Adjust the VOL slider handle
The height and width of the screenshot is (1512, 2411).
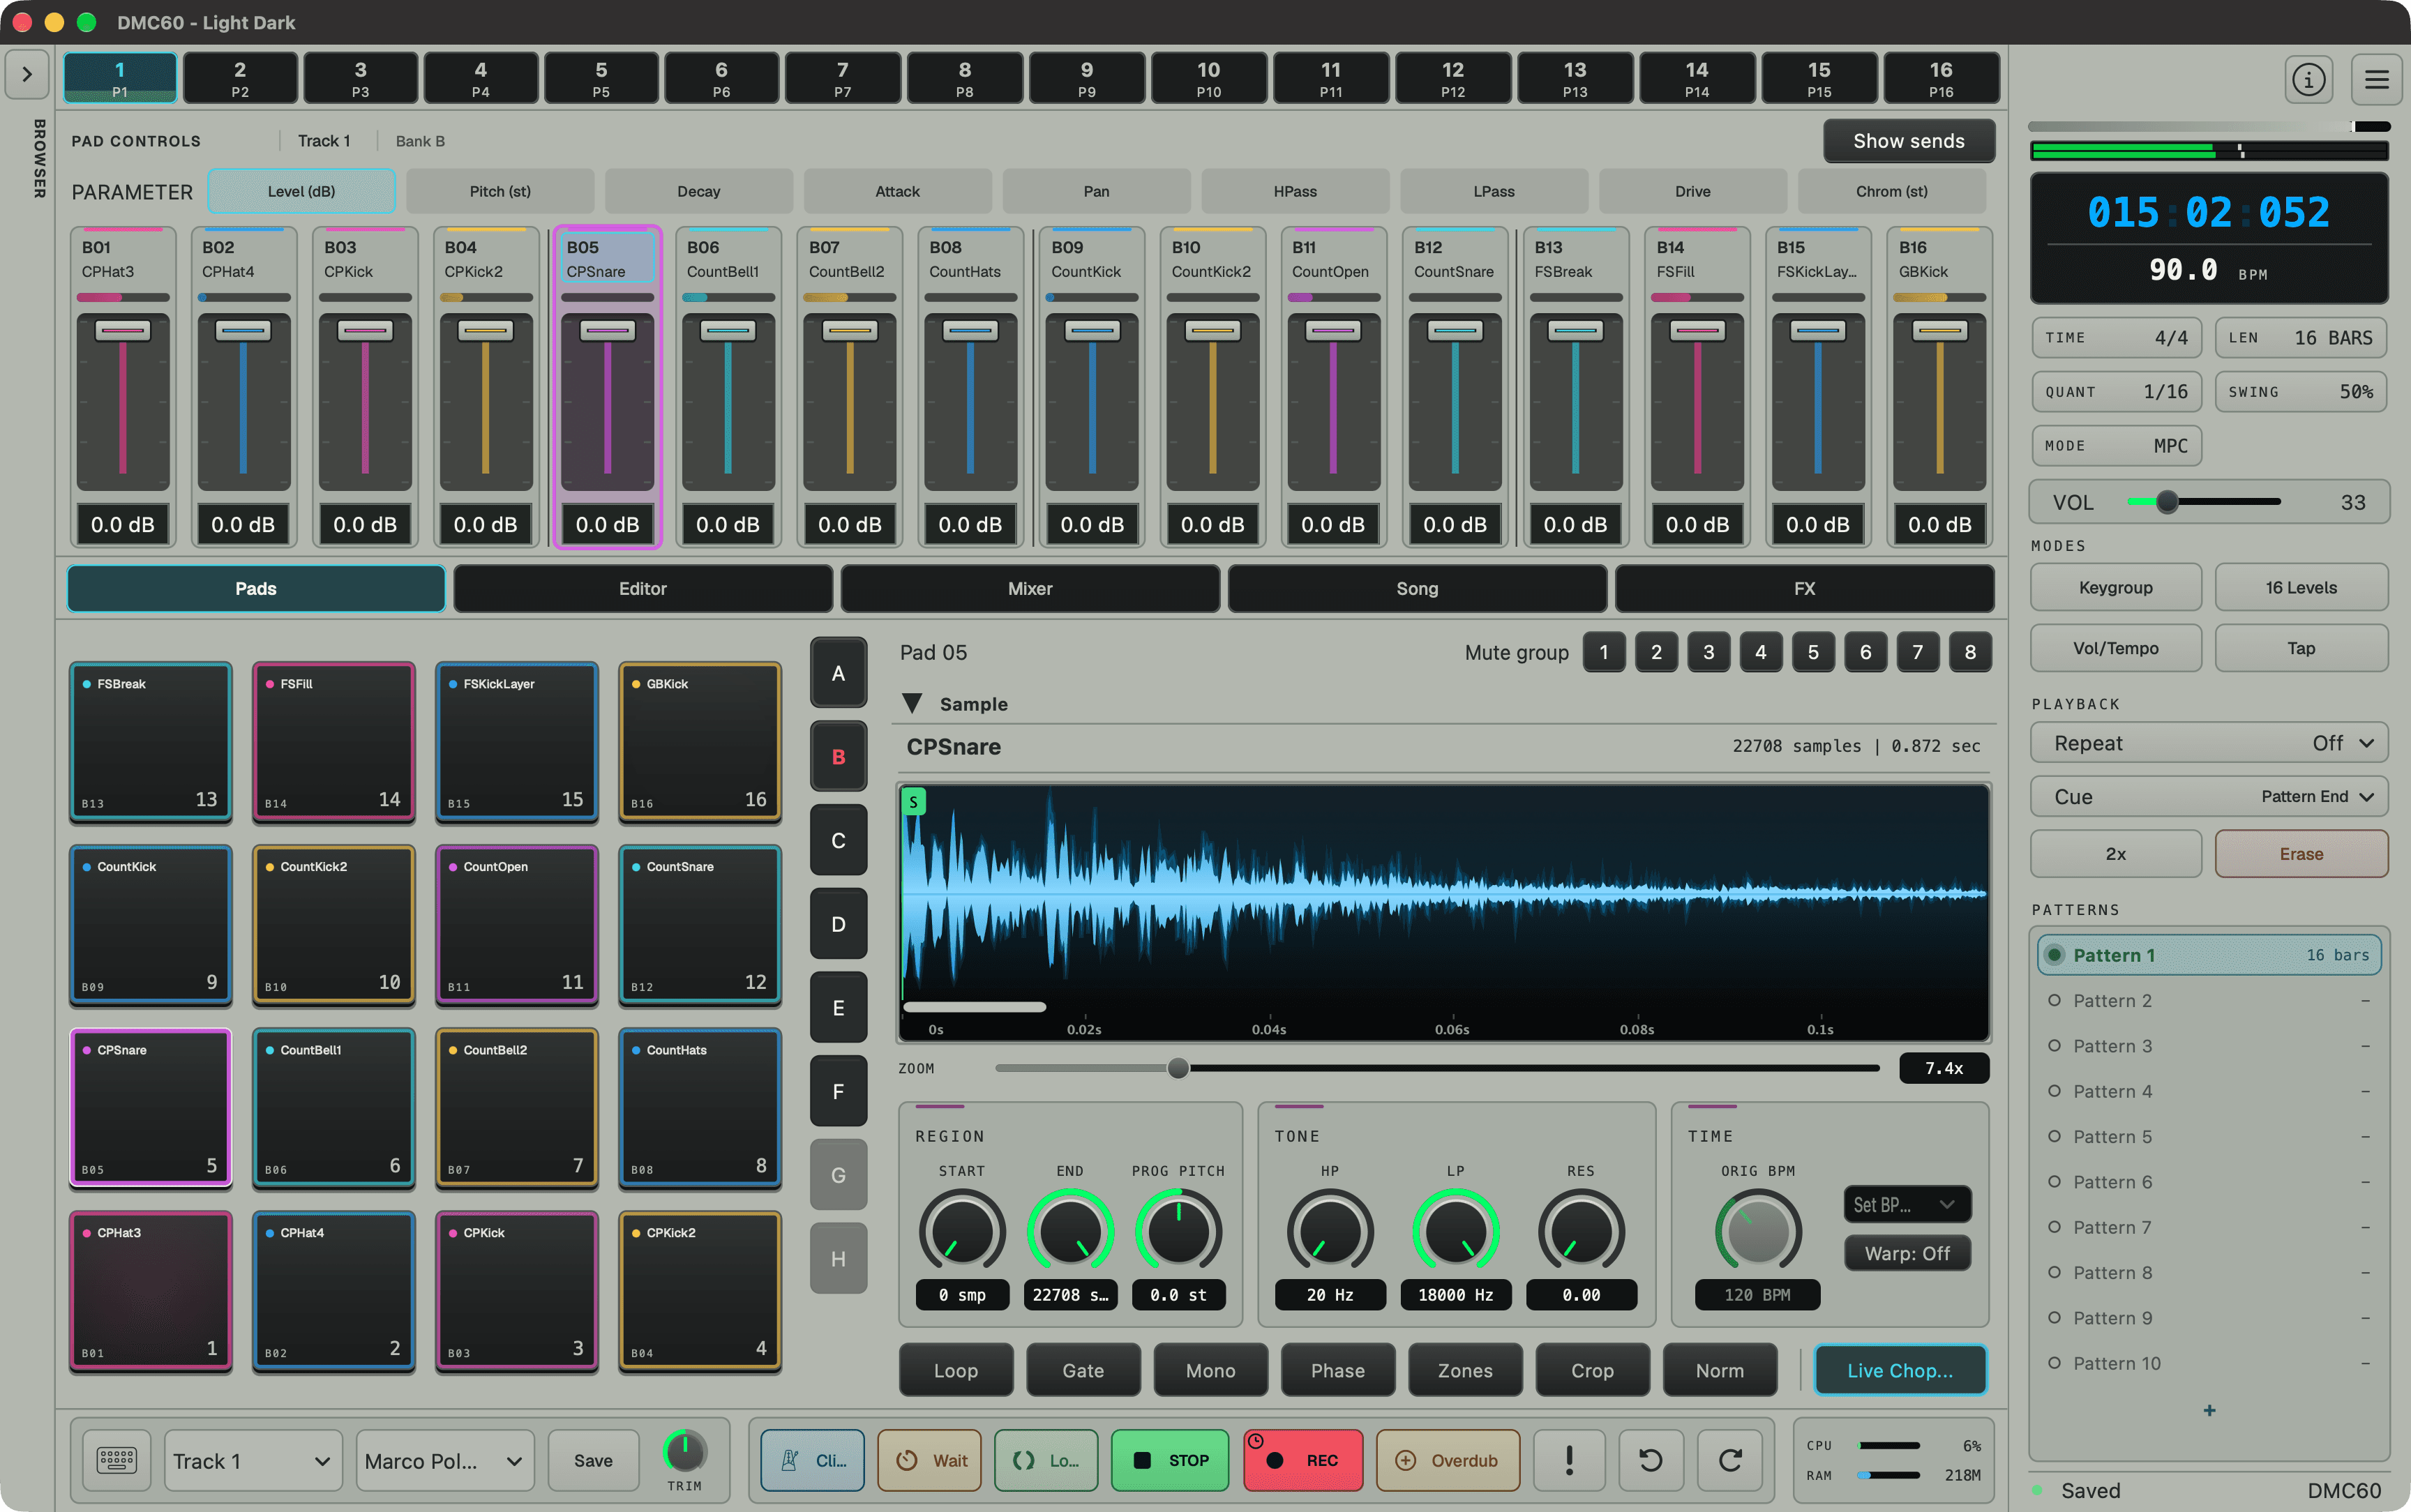(2166, 502)
